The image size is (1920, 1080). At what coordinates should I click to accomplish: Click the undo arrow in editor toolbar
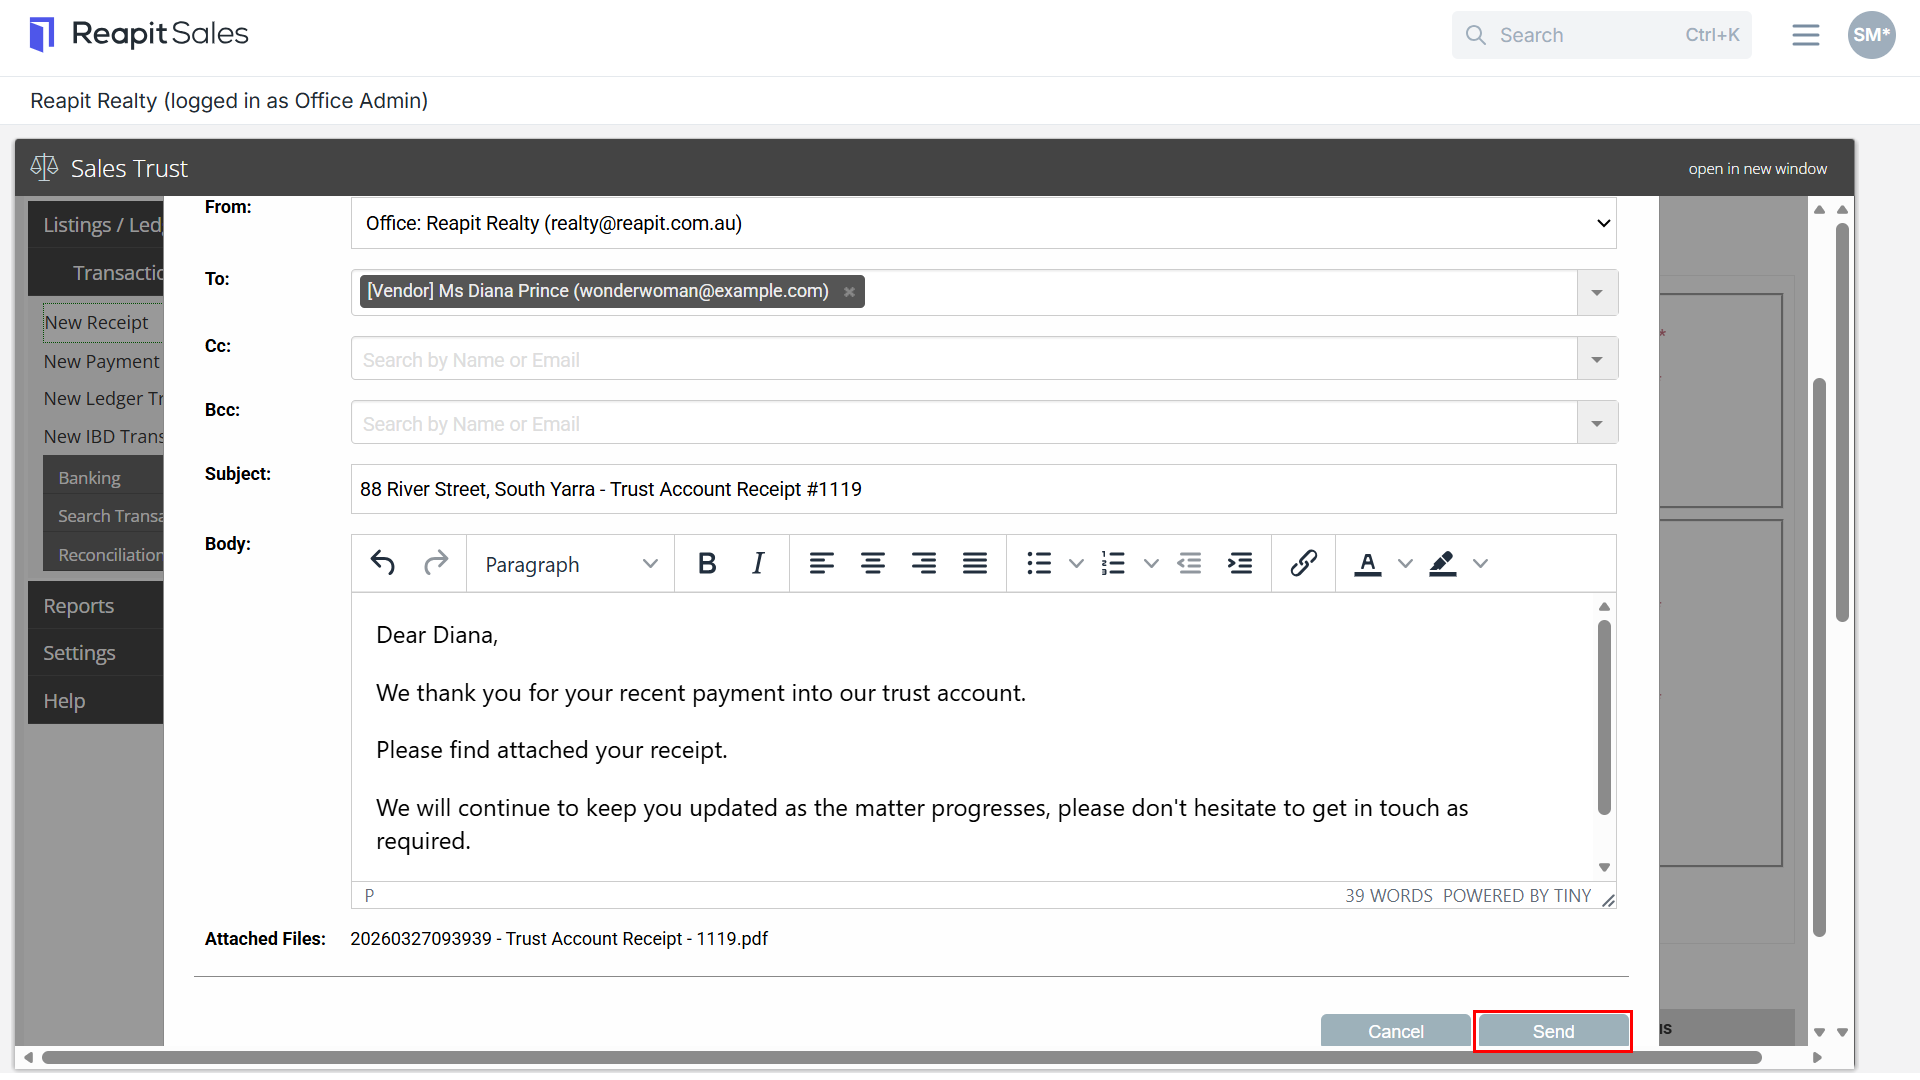pos(383,564)
